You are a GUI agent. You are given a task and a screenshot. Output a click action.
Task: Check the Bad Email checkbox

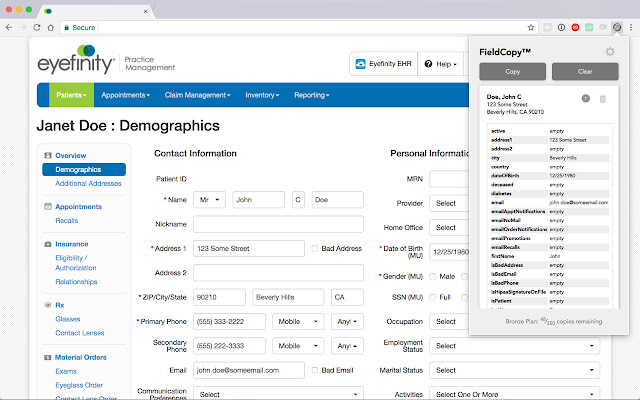tap(315, 370)
